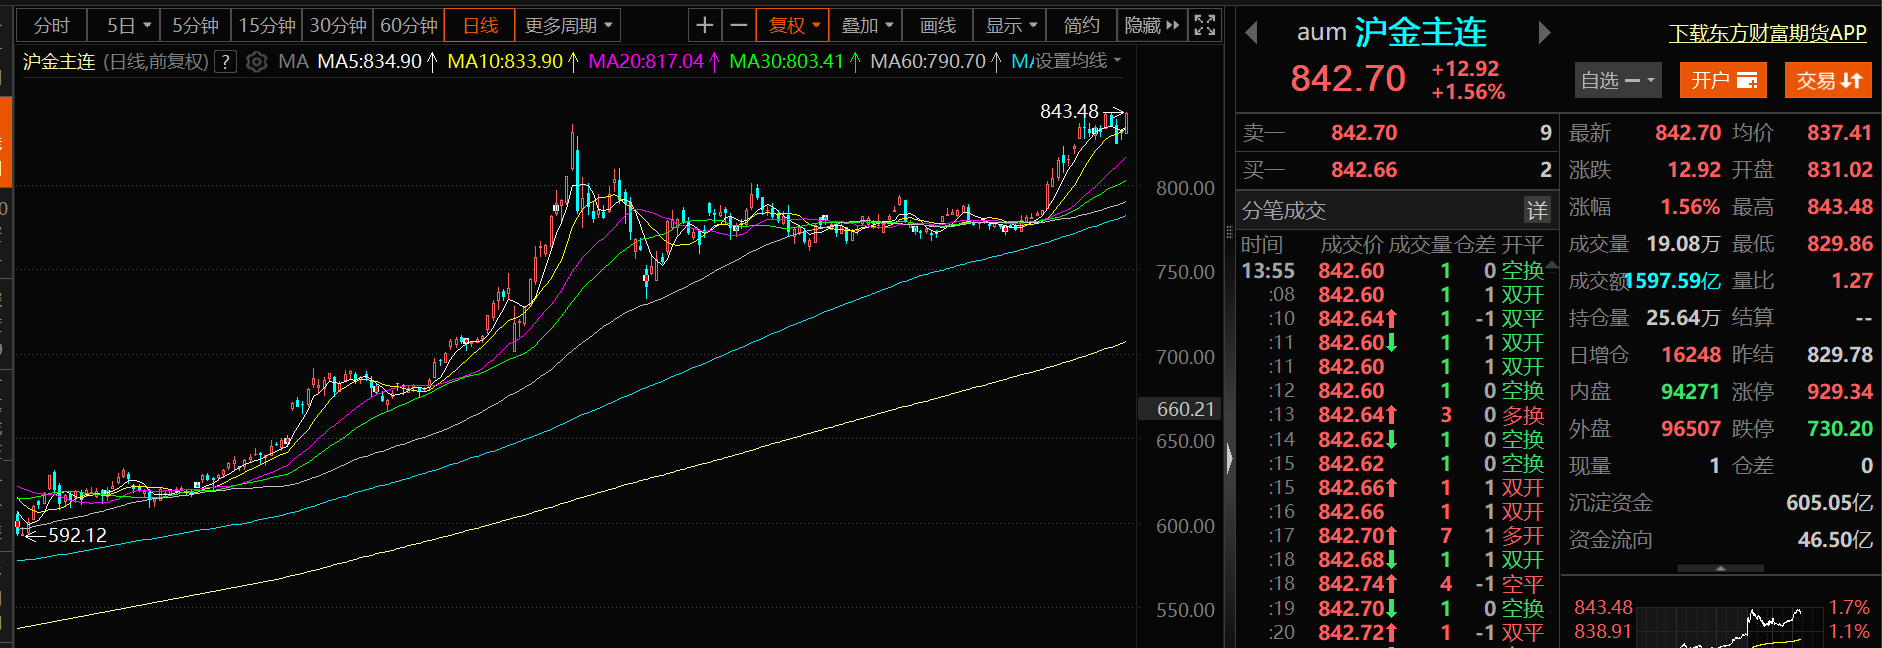Go to previous contract with left arrow
1882x648 pixels.
click(1251, 33)
